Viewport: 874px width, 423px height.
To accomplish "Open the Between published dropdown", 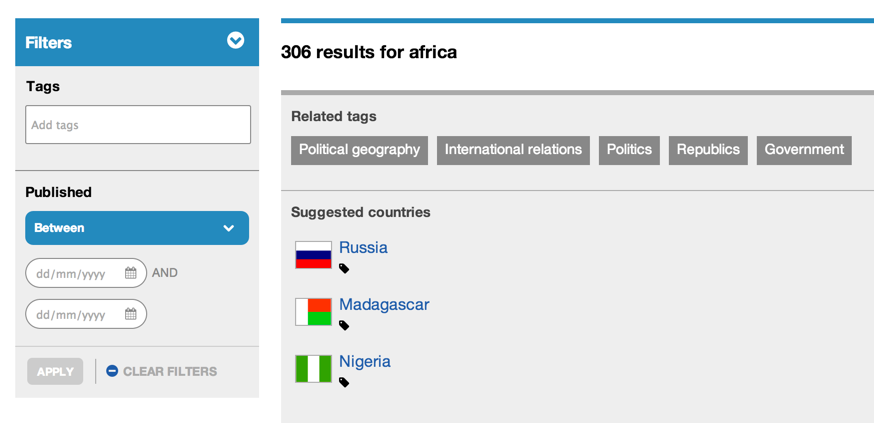I will [137, 228].
